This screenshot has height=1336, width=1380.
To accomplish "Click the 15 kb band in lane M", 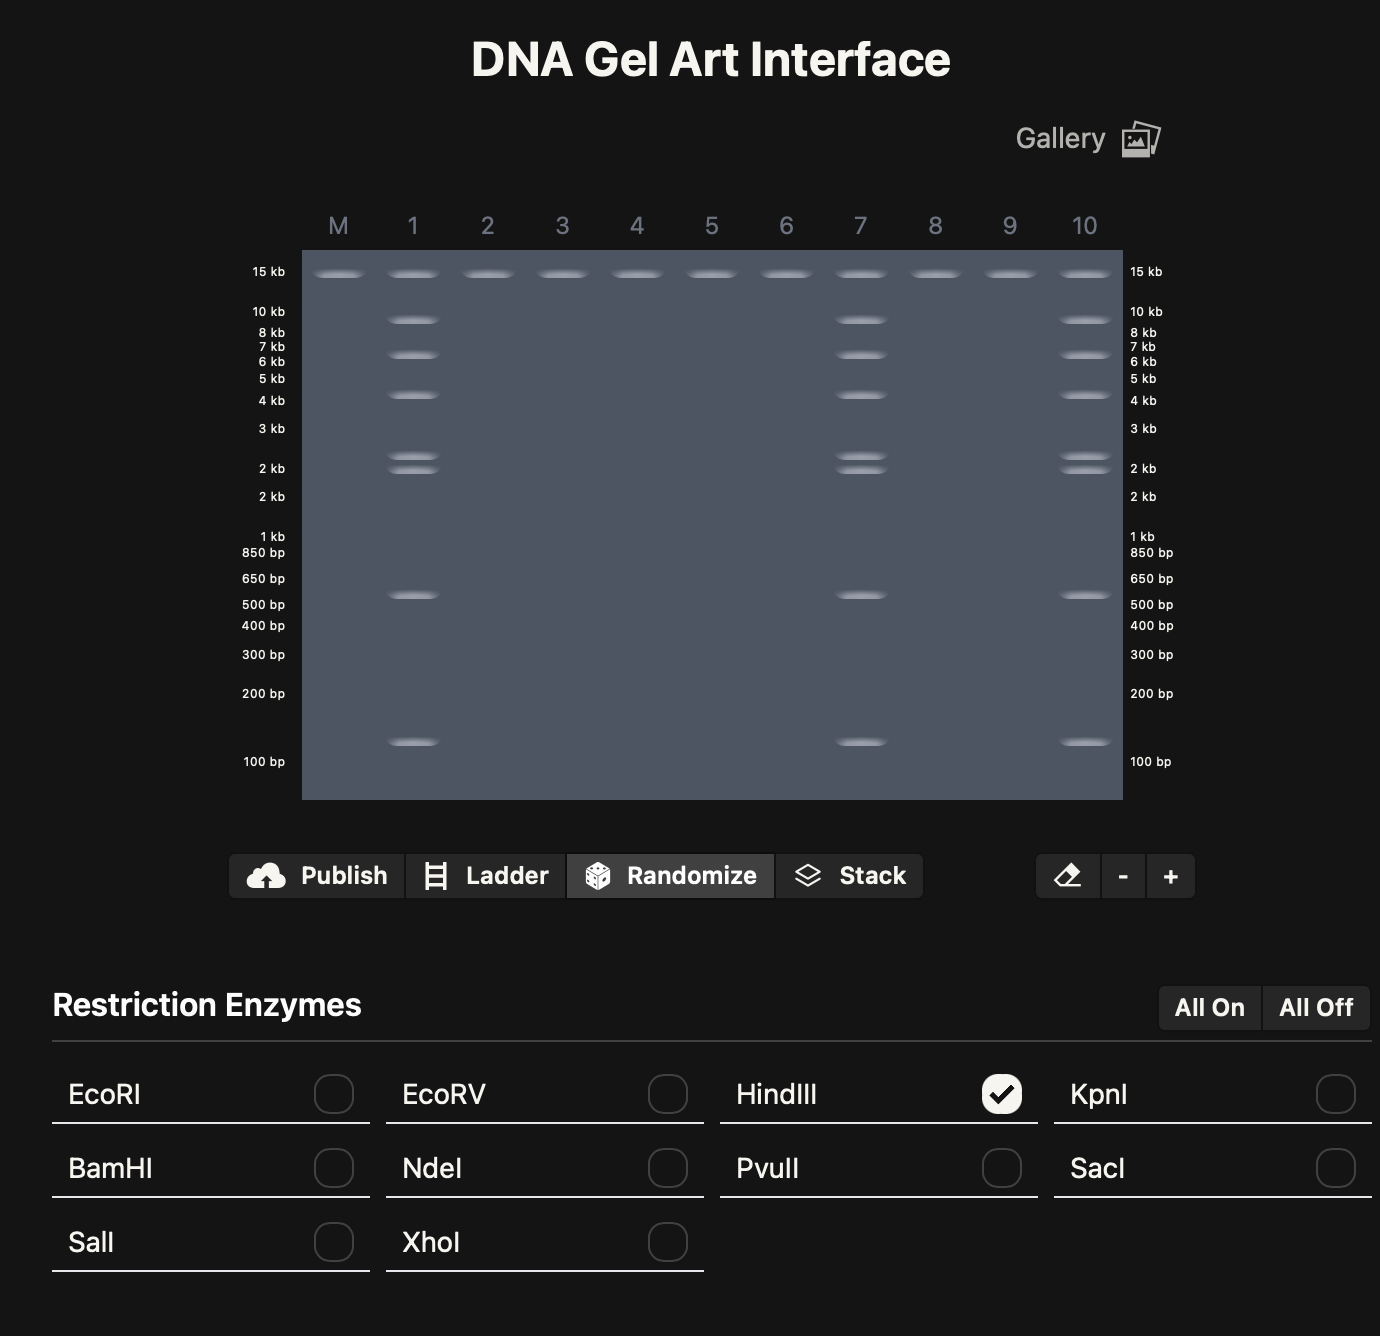I will [339, 274].
